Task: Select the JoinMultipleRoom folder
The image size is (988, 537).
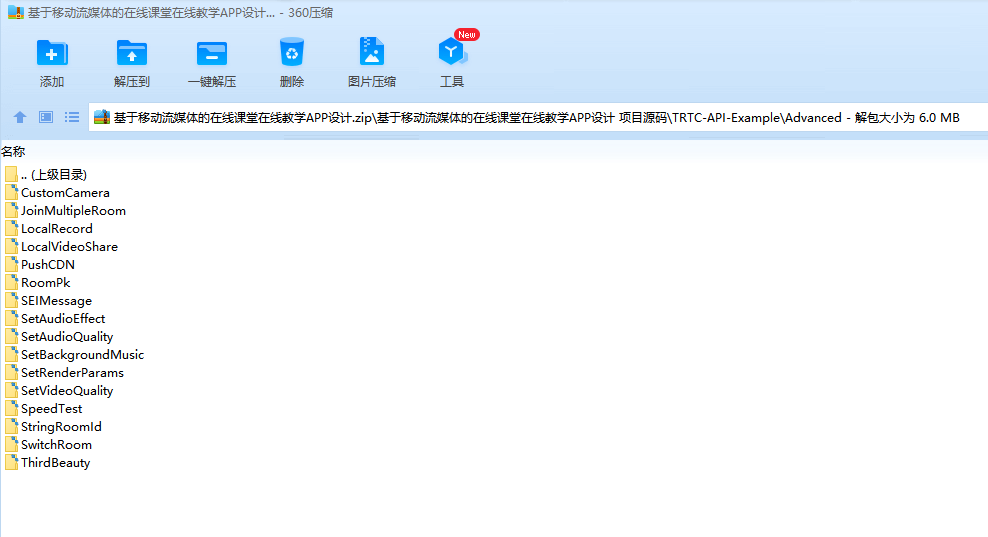Action: [x=66, y=211]
